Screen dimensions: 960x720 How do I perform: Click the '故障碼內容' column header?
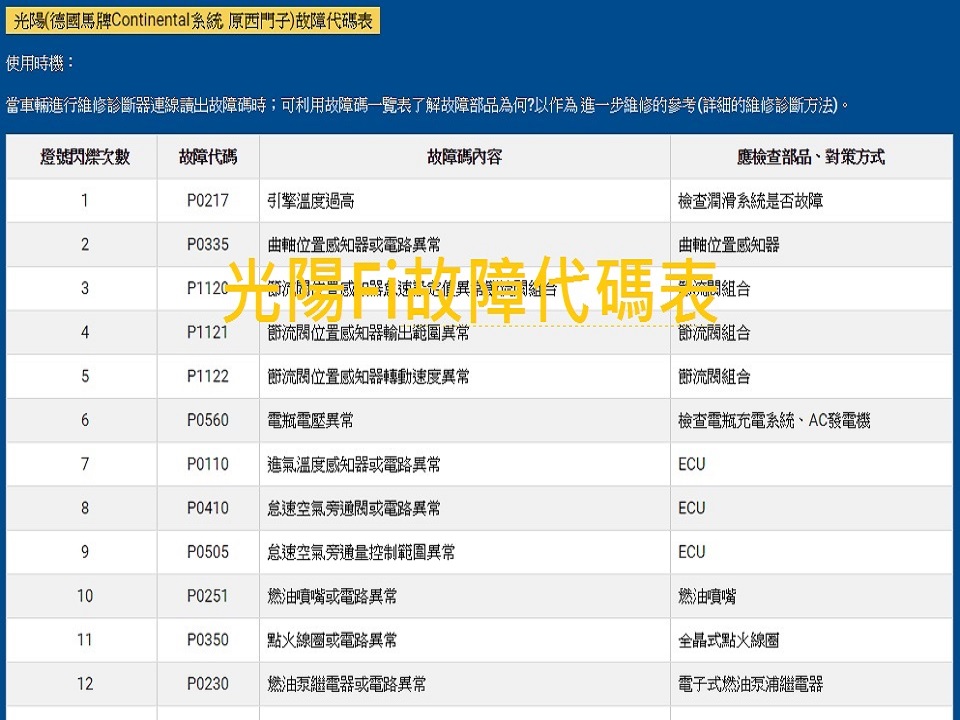click(465, 157)
